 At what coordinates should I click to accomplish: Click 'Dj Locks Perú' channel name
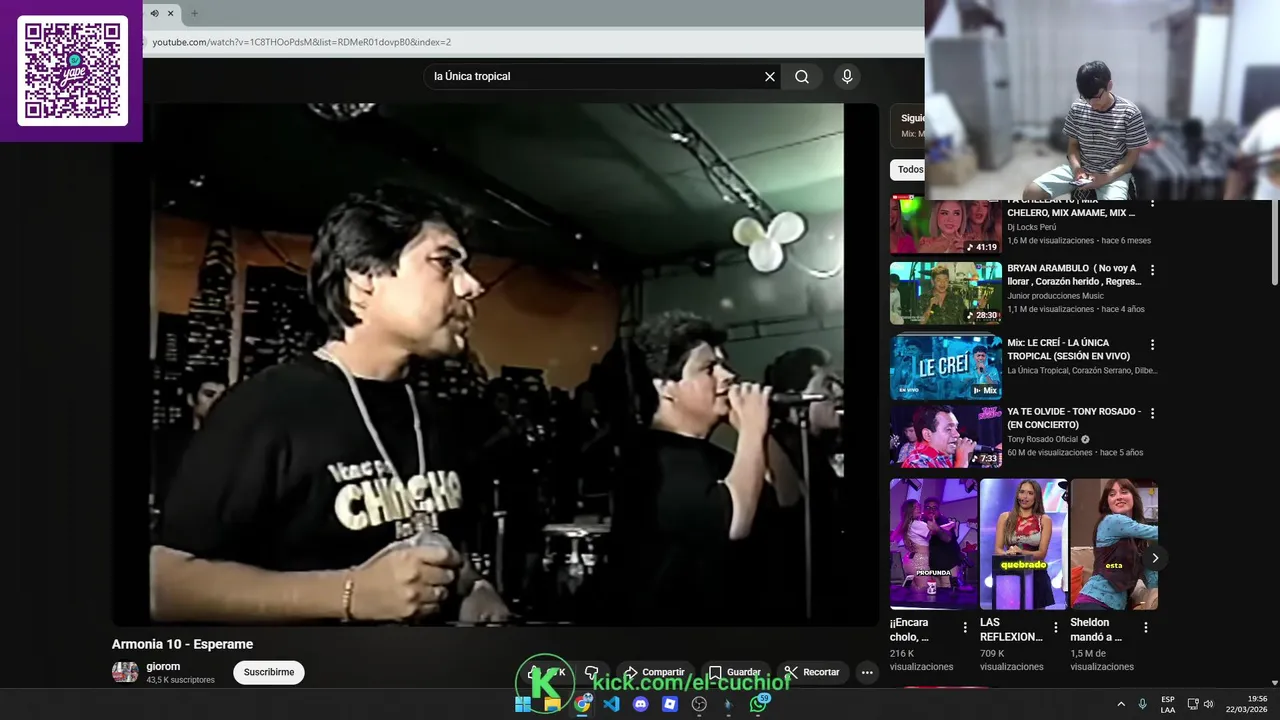1031,227
